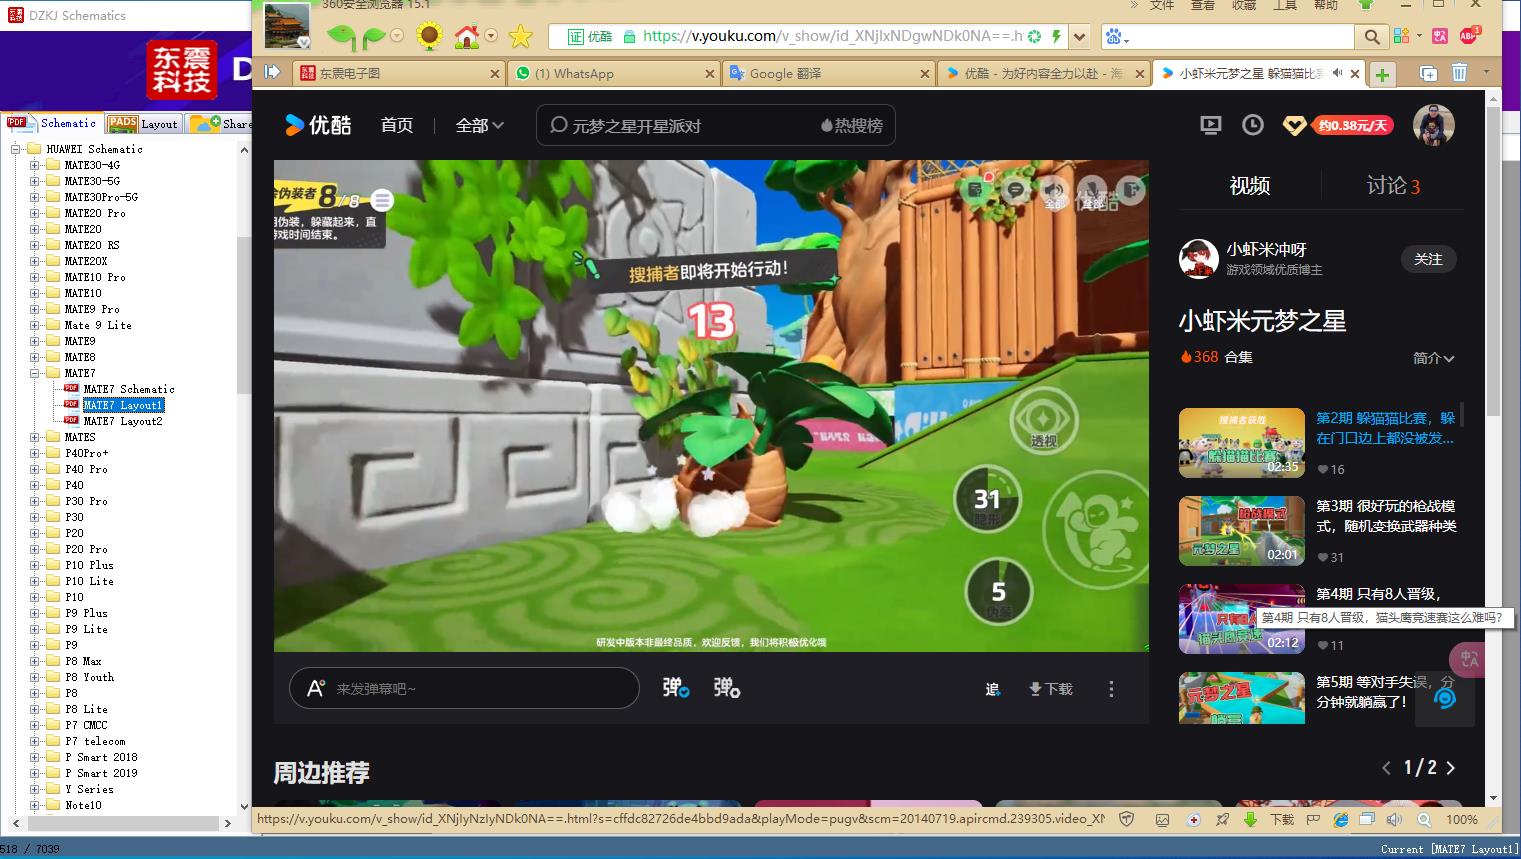Screen dimensions: 1521x859
Task: Open a new browser tab with plus button
Action: pyautogui.click(x=1382, y=74)
